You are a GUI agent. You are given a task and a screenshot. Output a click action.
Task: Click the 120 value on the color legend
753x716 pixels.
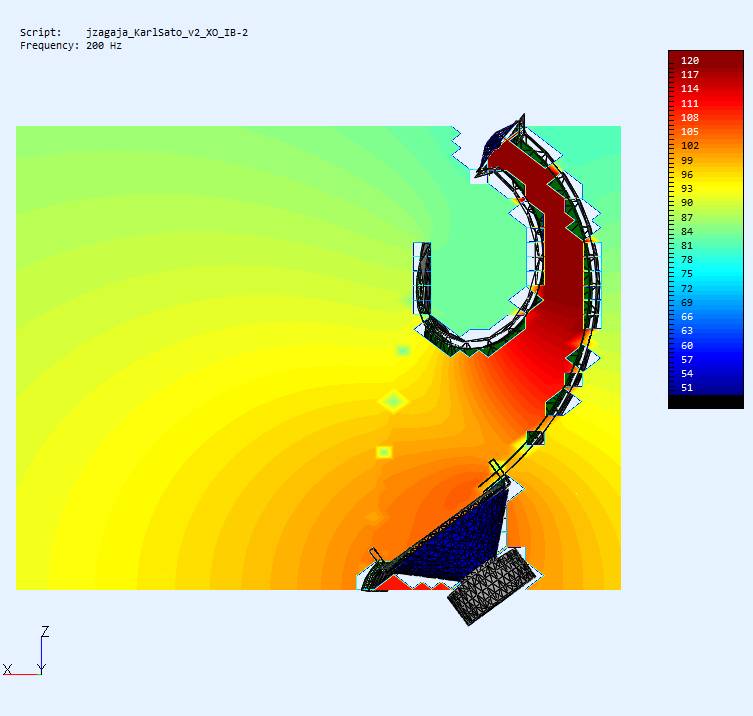click(690, 61)
